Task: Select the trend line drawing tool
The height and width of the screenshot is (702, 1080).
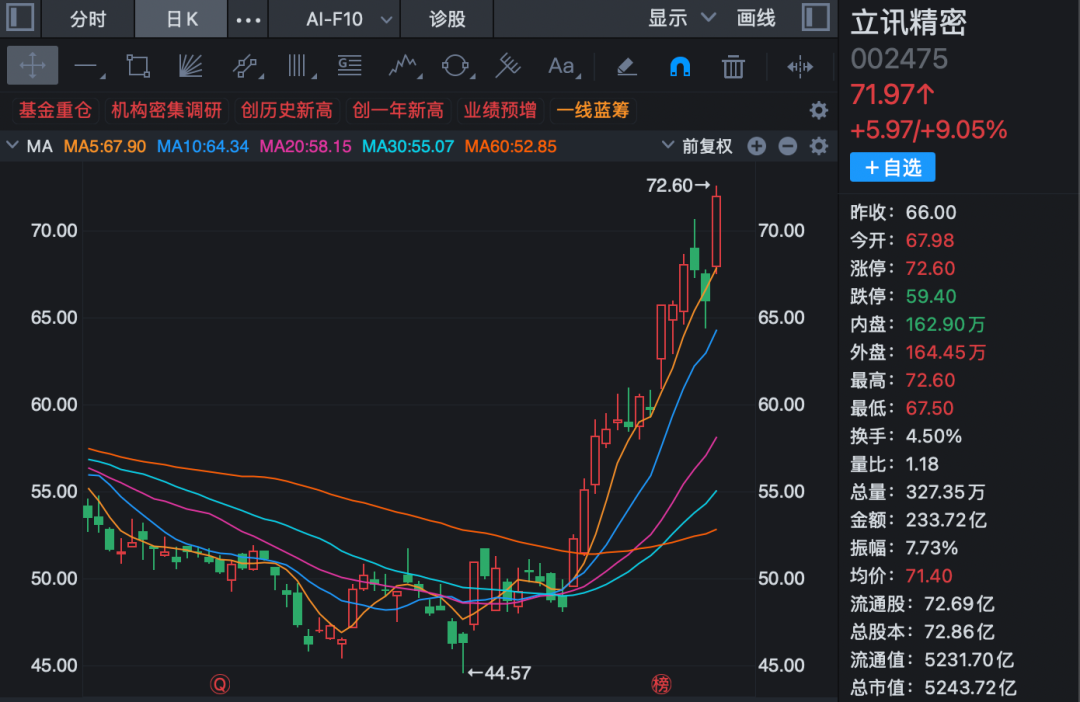Action: [x=84, y=66]
